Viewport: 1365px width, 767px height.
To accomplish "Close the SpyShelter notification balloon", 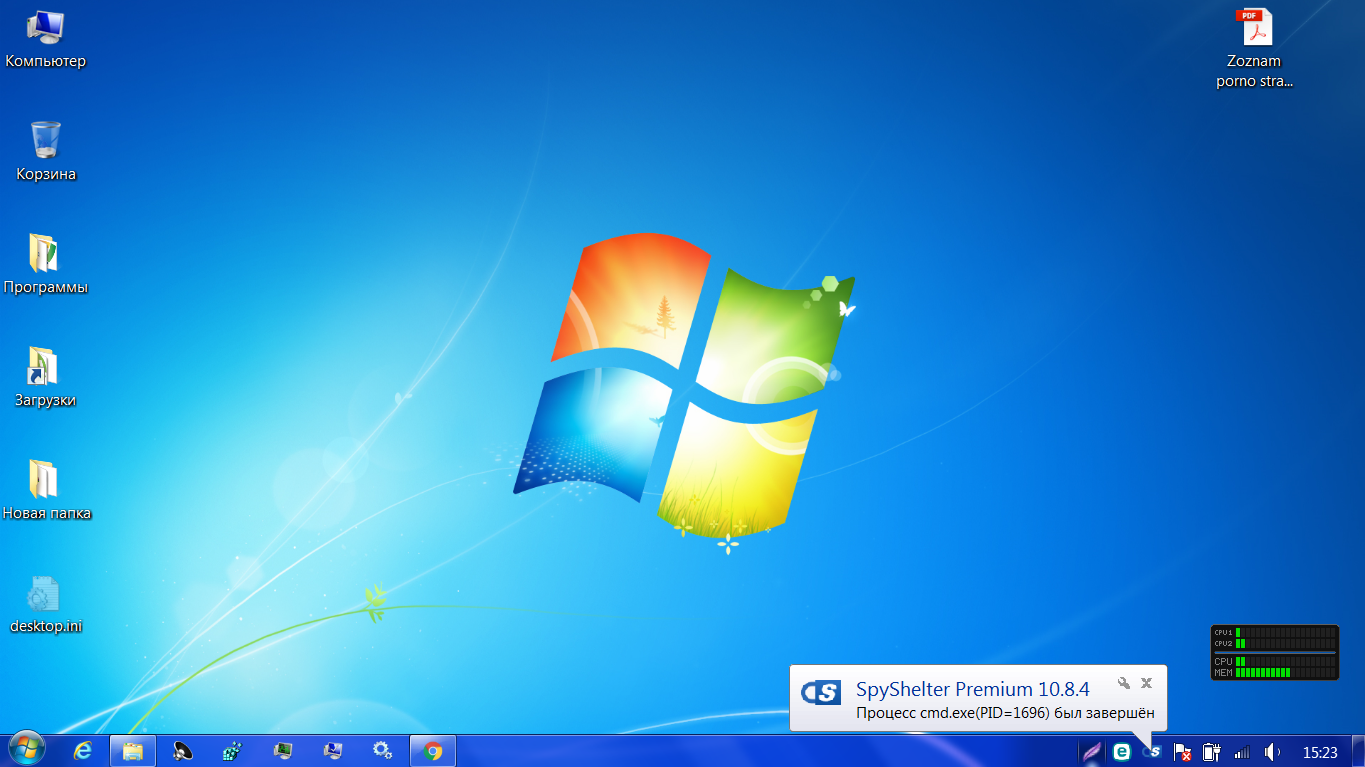I will click(1147, 683).
